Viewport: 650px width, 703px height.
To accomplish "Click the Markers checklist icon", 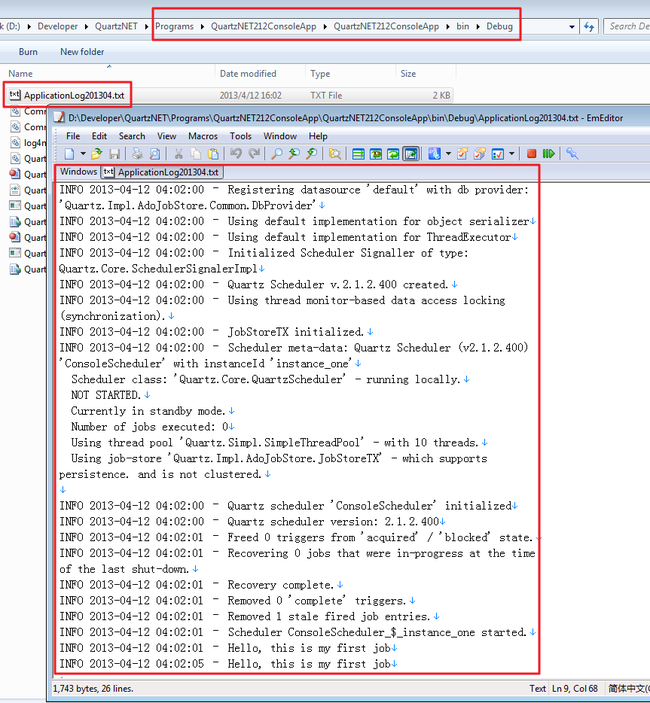I will point(498,154).
